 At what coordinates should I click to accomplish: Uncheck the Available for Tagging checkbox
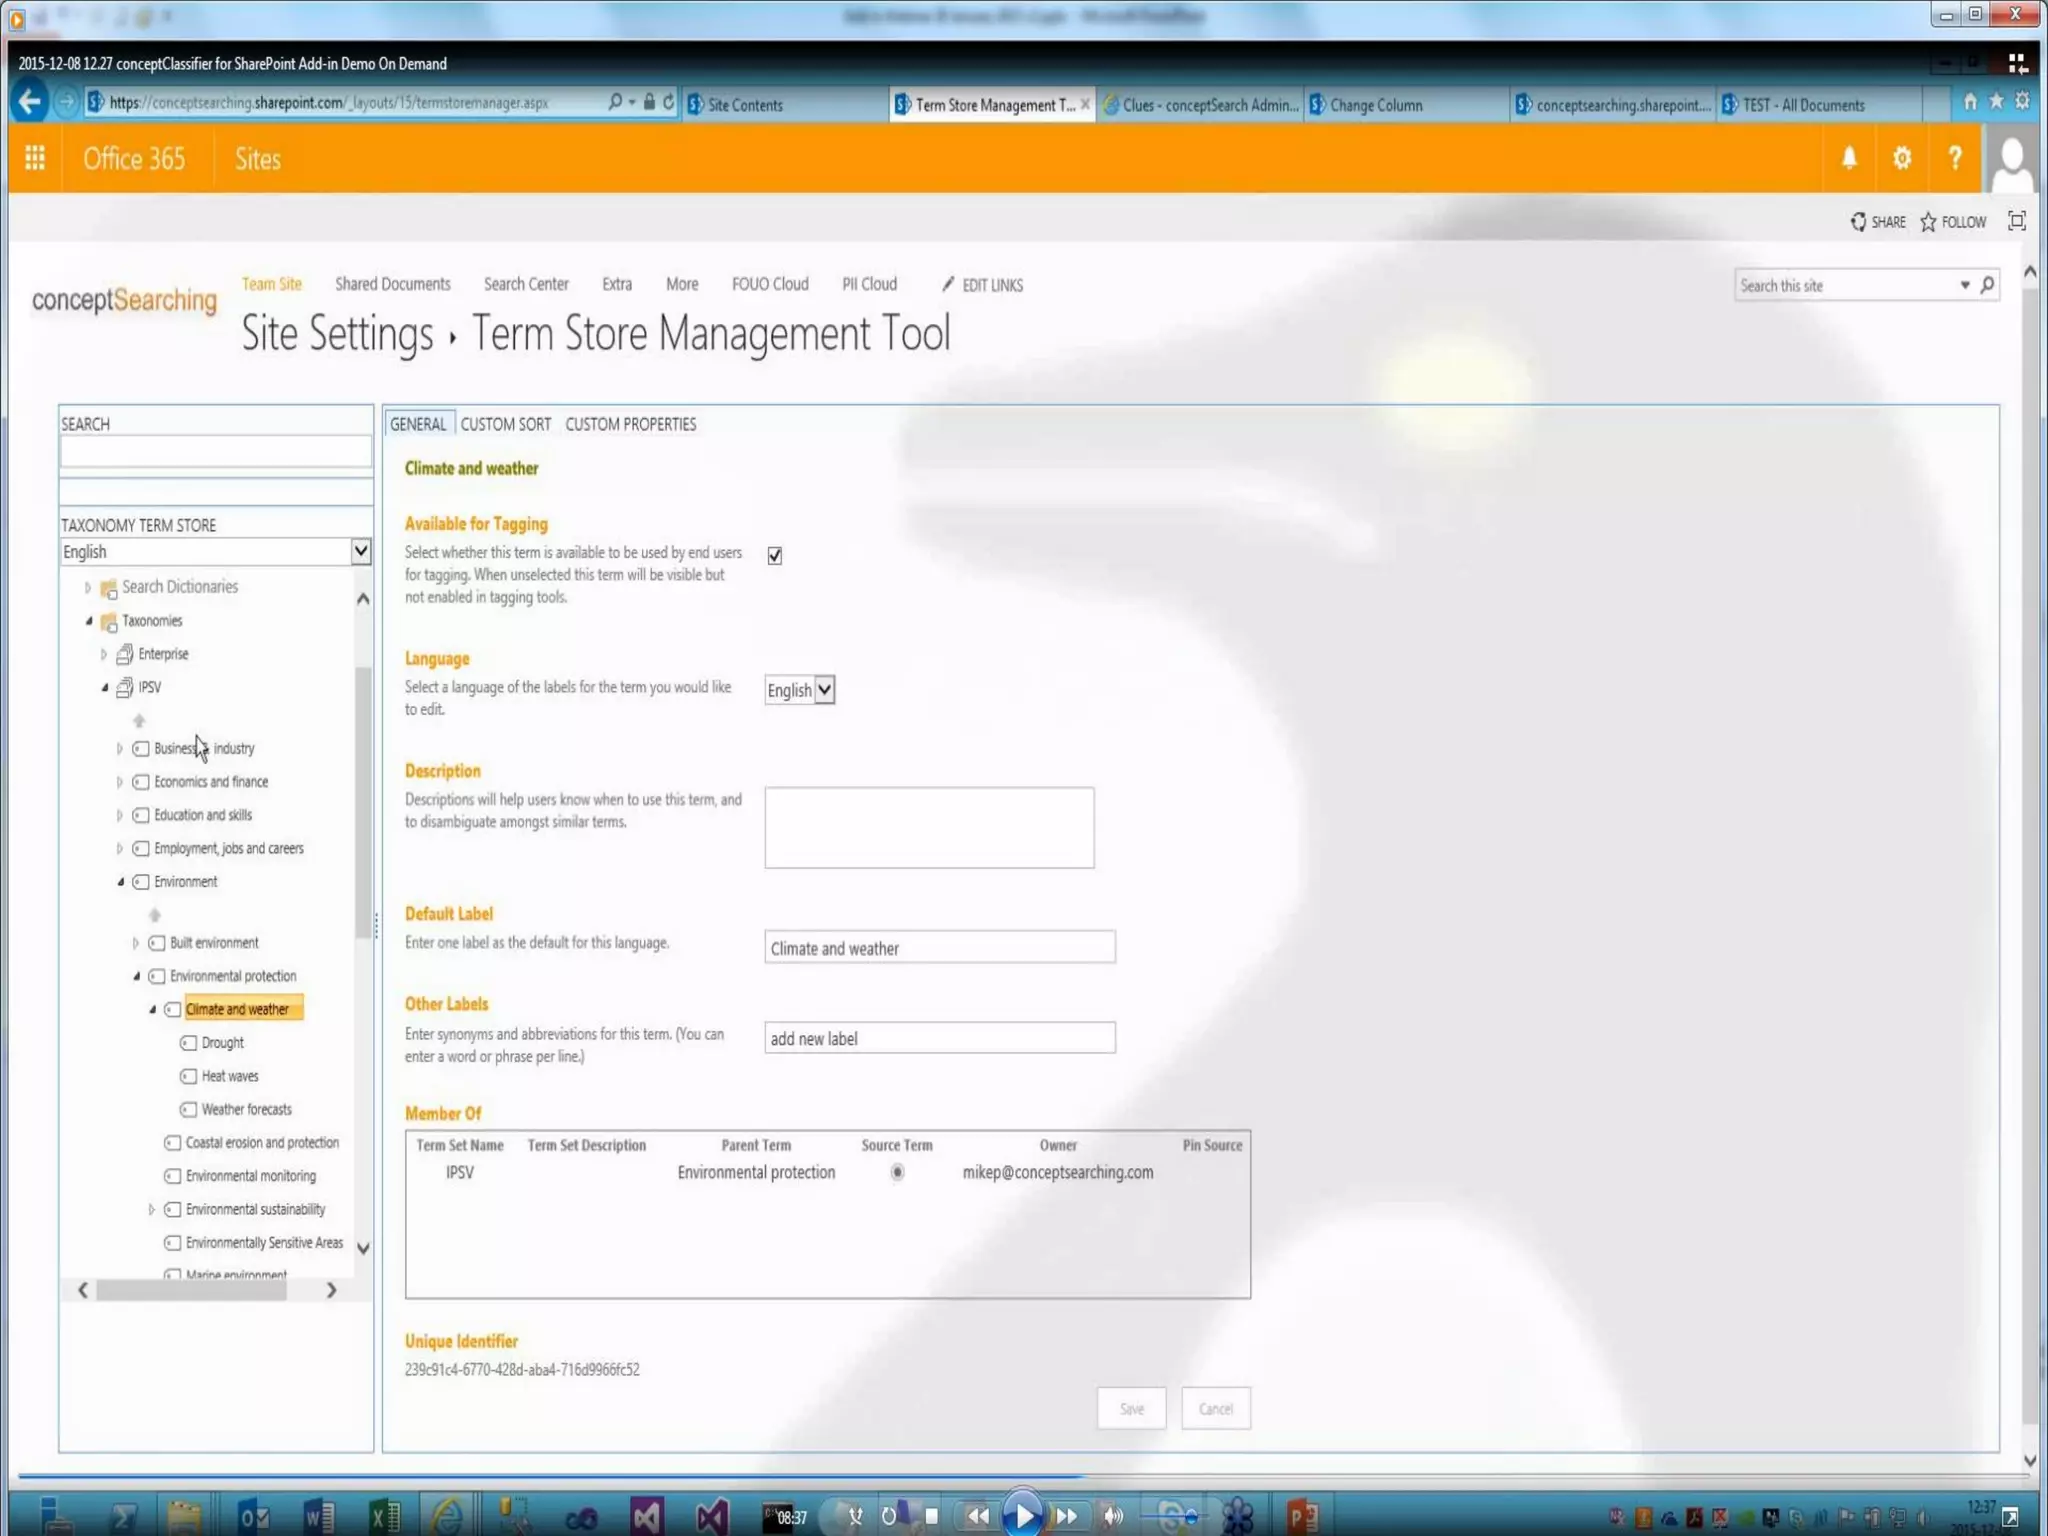(775, 555)
